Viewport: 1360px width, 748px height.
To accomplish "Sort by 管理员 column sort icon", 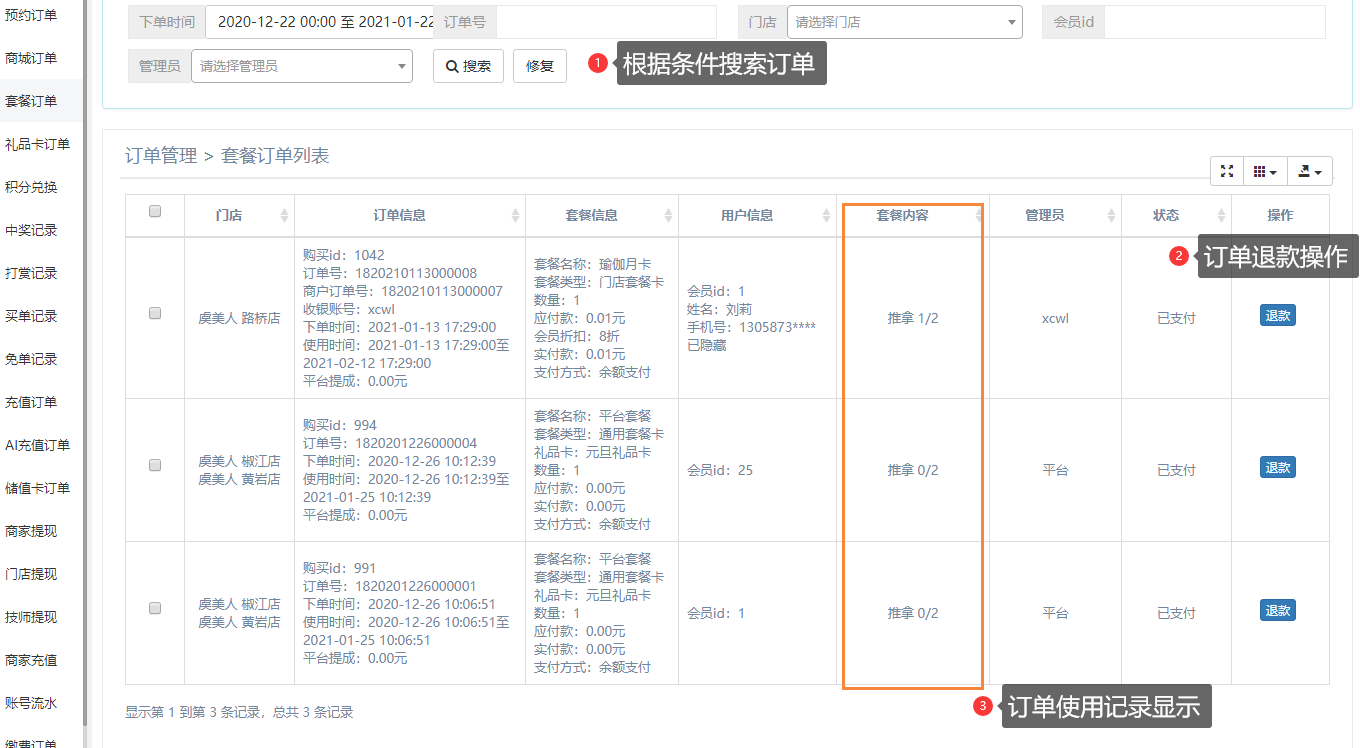I will pyautogui.click(x=1112, y=216).
